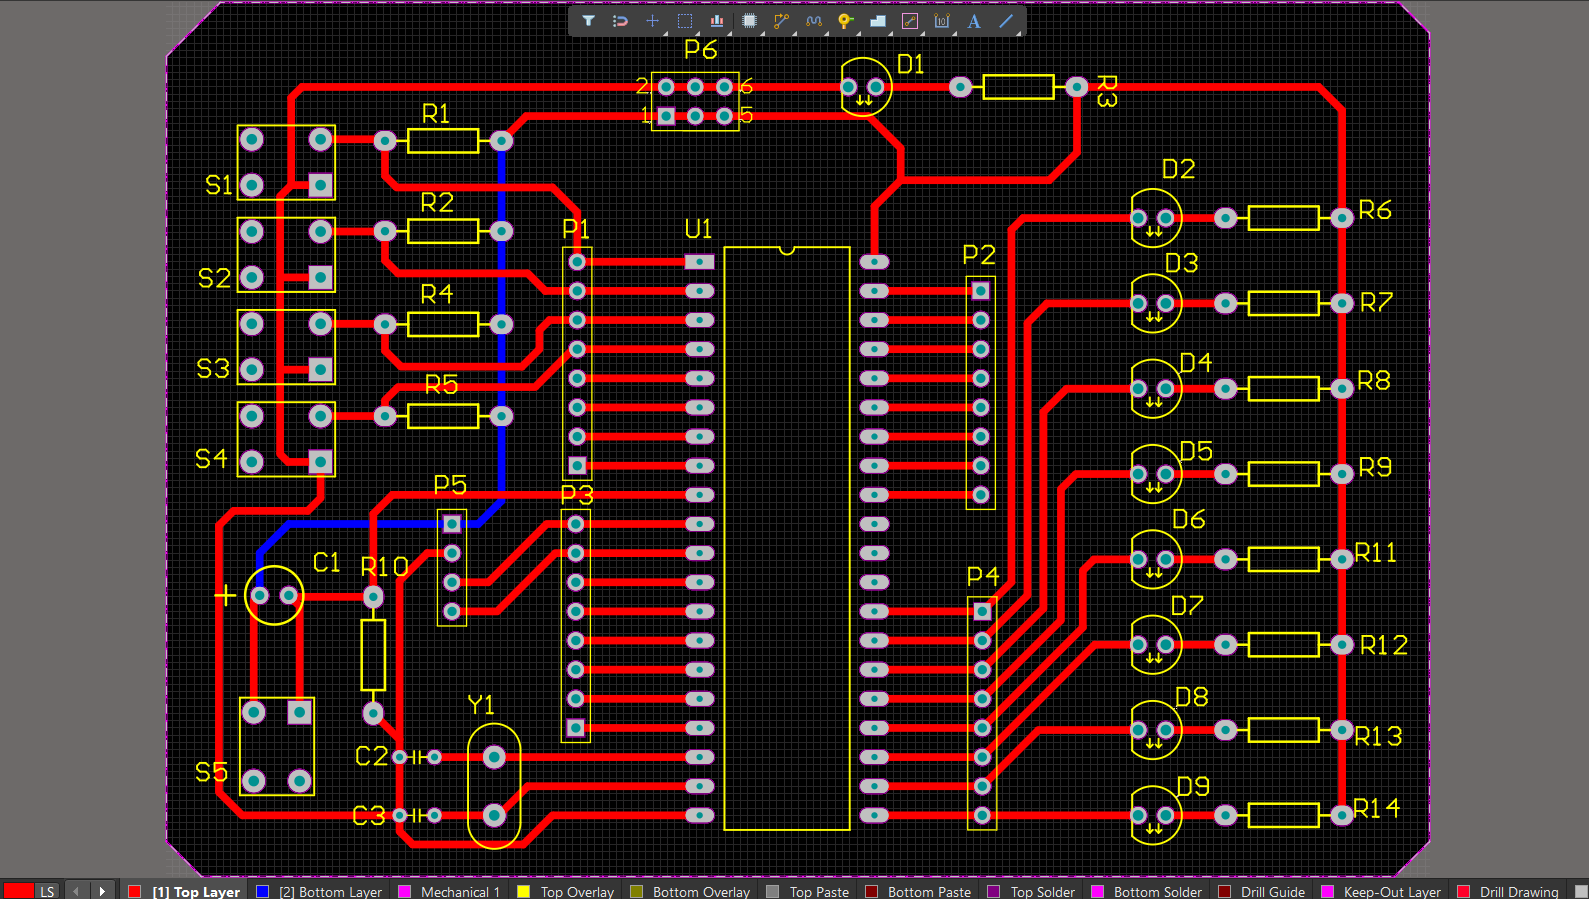Open the Snapping magnet options

point(620,21)
